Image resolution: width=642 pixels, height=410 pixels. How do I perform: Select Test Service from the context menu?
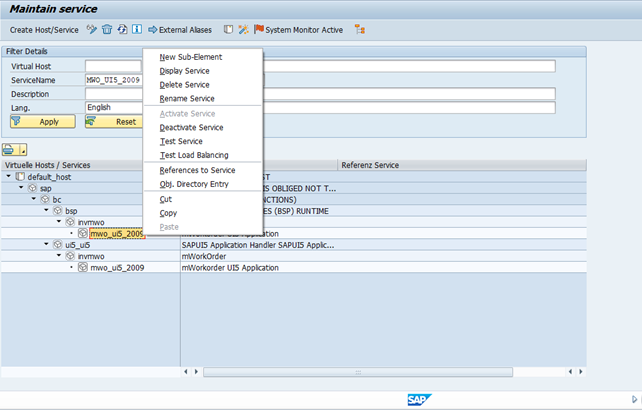click(x=181, y=141)
